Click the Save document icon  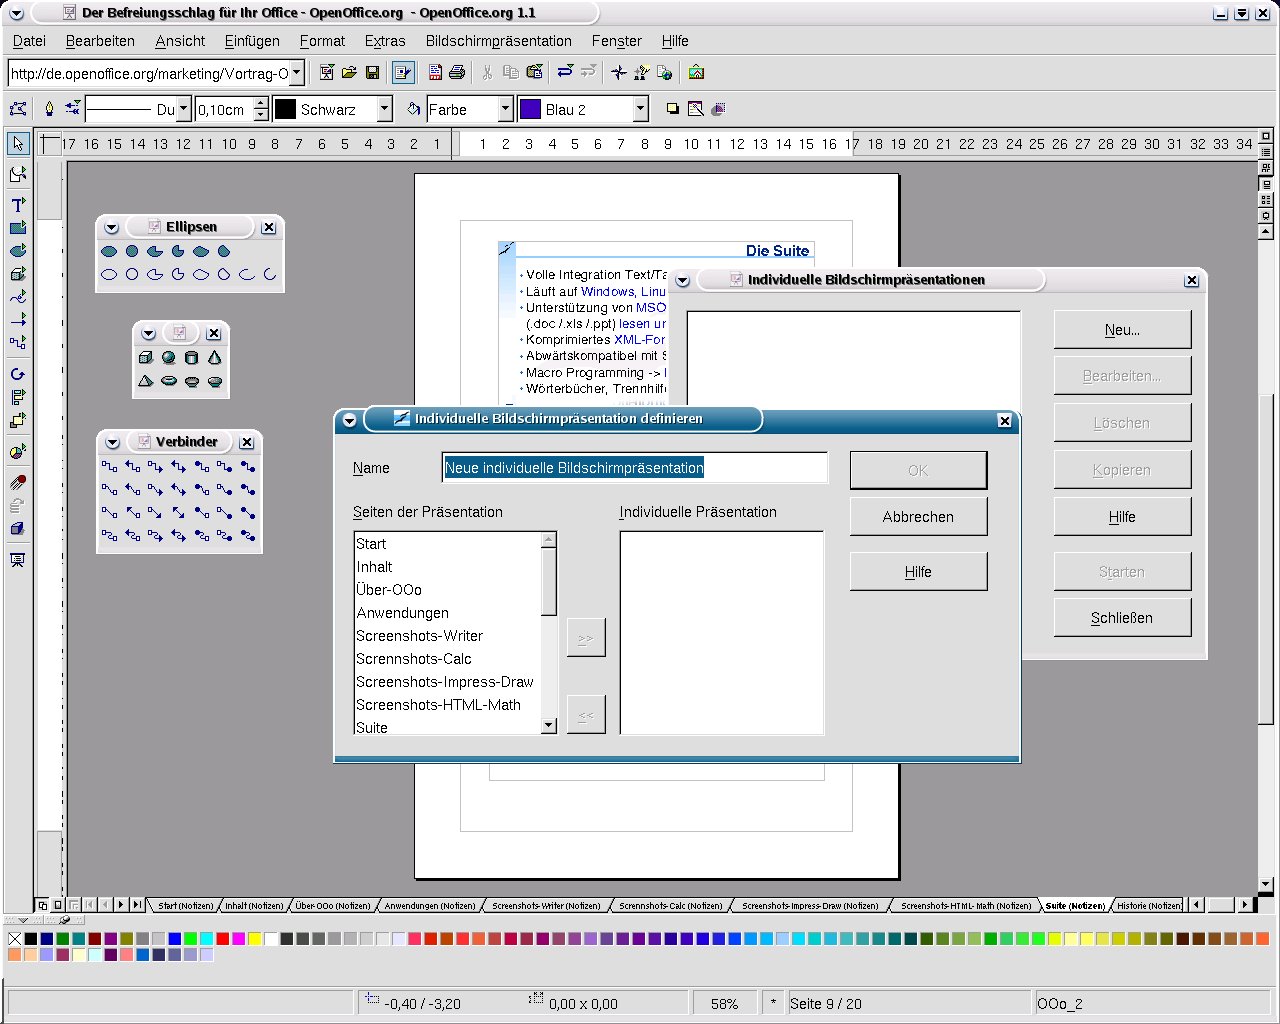[x=372, y=73]
